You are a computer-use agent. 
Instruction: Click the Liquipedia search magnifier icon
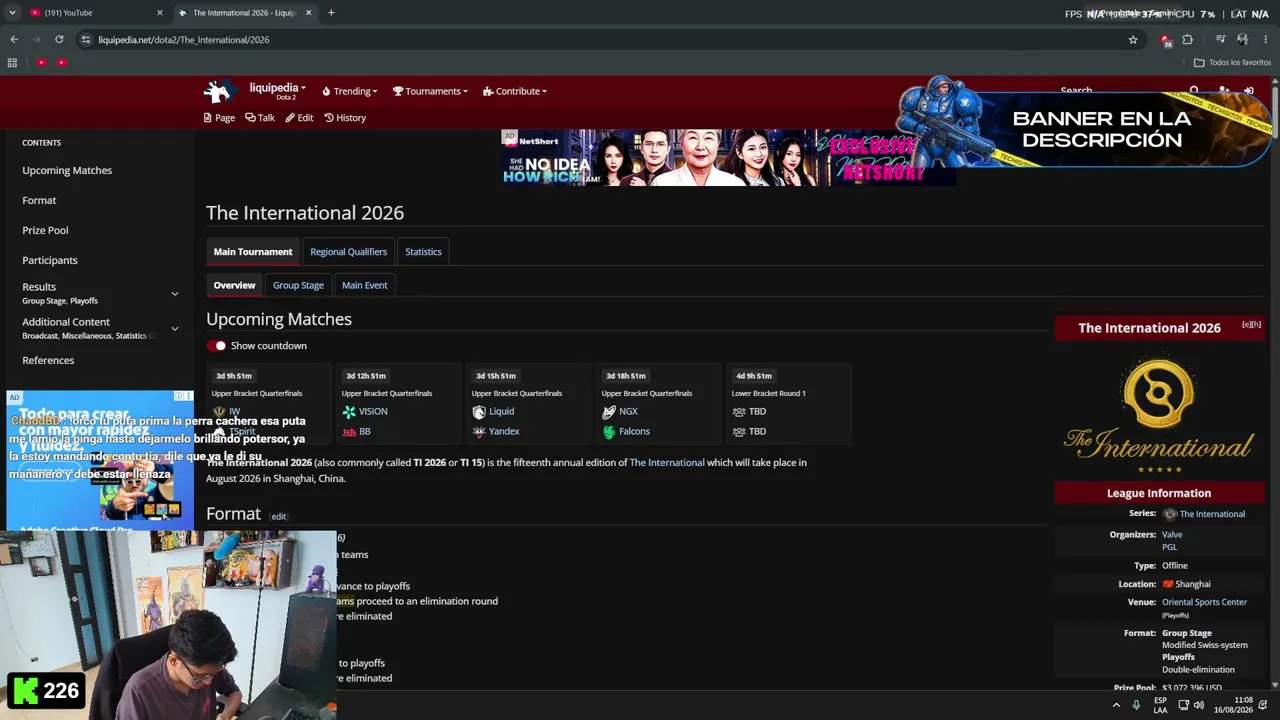[x=1194, y=91]
